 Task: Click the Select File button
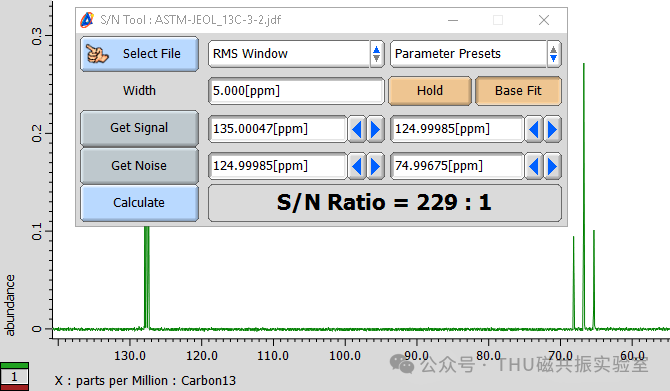139,54
